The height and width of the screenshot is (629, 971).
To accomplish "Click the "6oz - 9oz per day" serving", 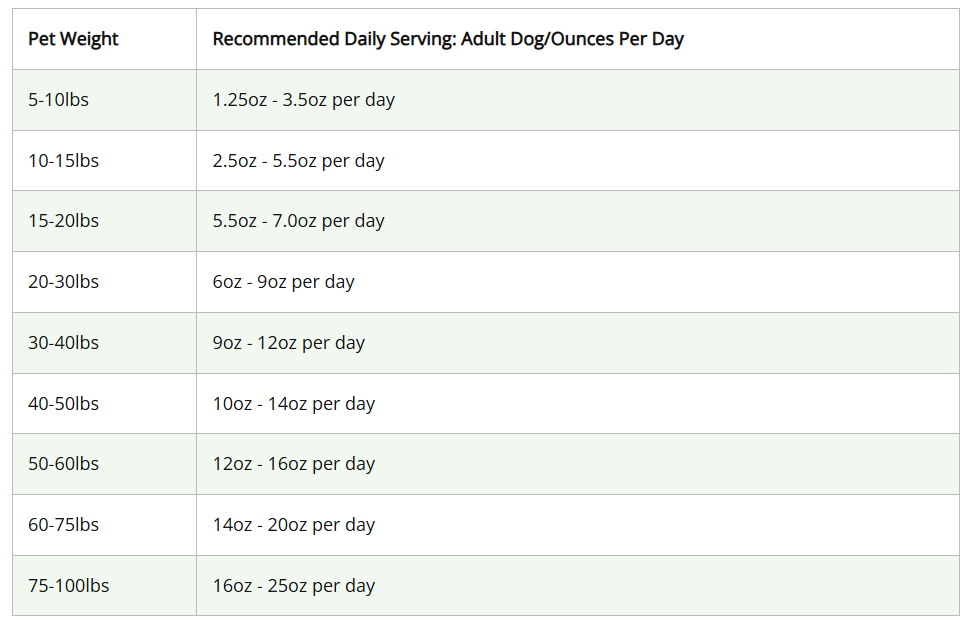I will tap(283, 282).
